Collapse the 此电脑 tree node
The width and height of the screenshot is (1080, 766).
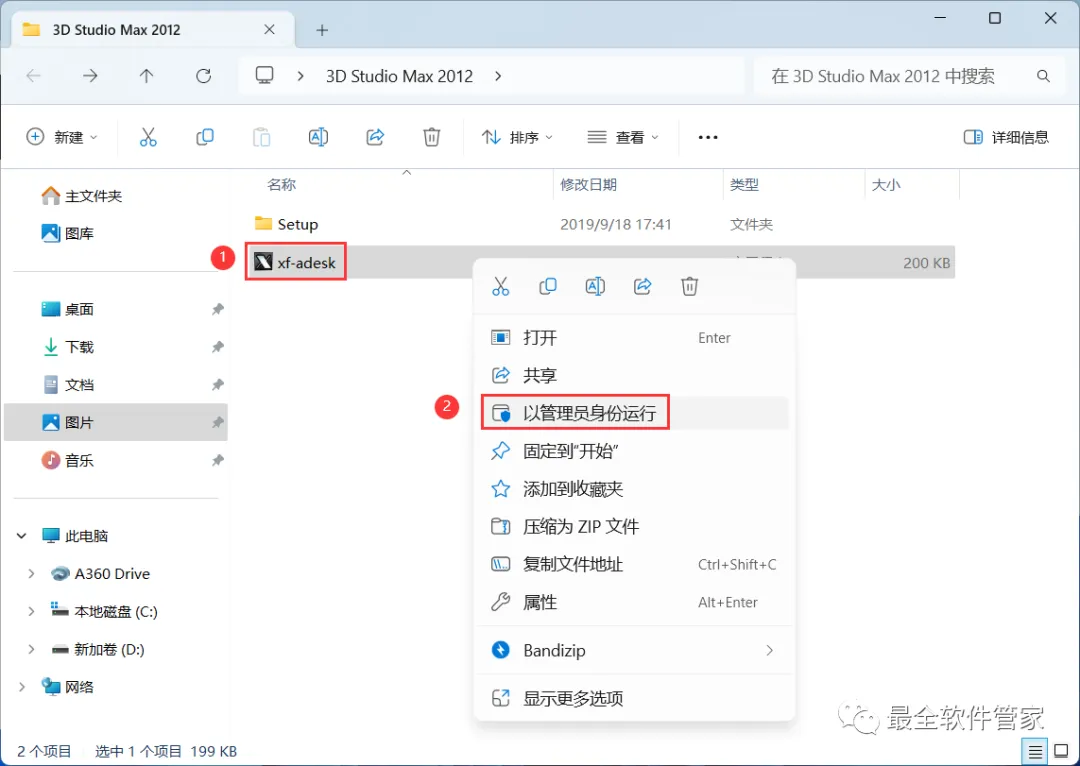tap(21, 536)
